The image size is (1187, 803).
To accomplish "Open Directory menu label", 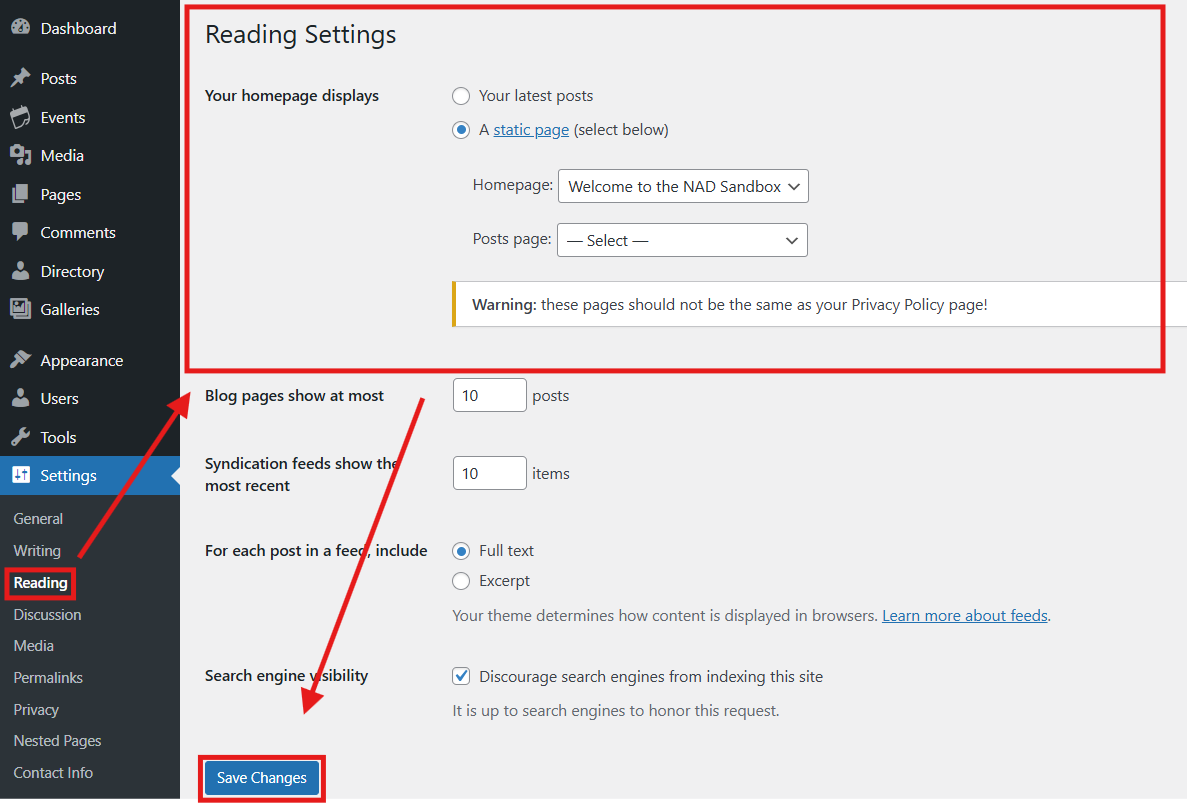I will [72, 272].
